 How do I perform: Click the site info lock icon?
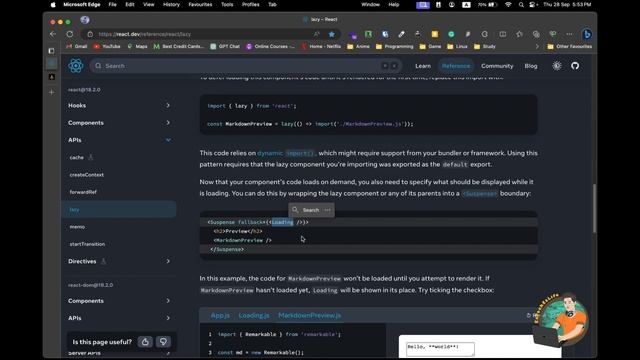tap(90, 34)
